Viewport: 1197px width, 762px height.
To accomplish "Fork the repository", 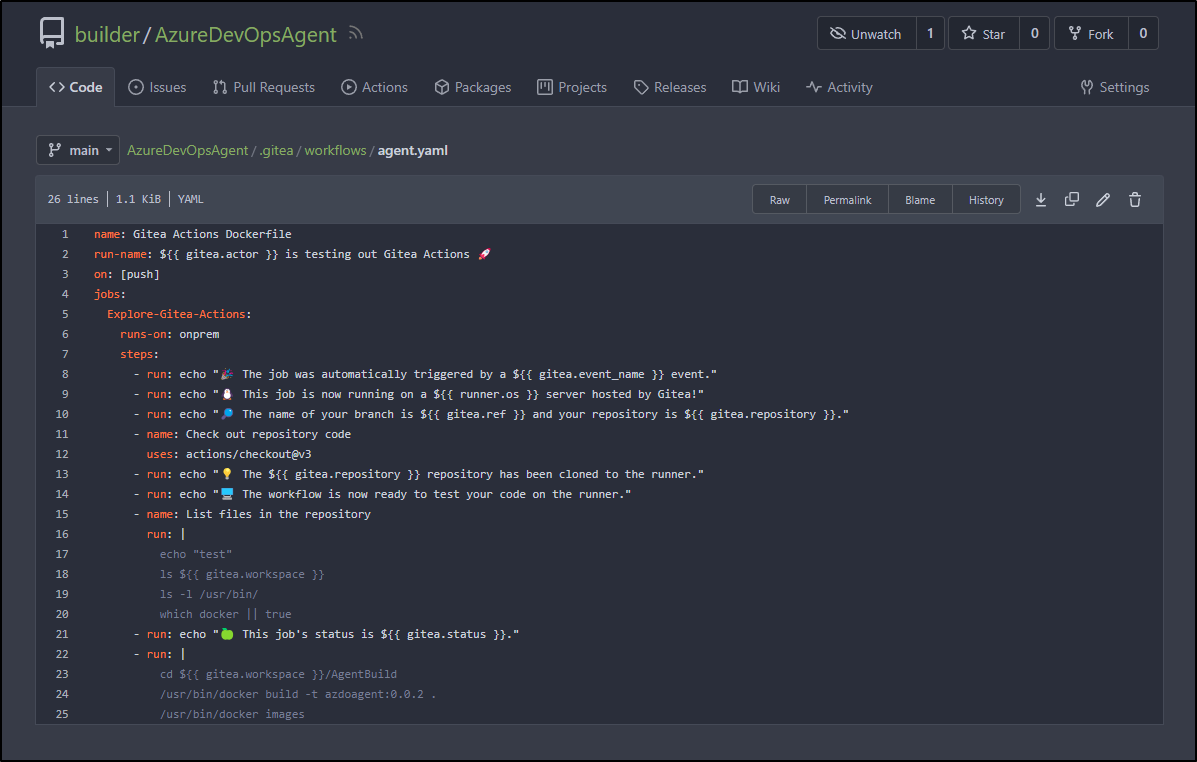I will pyautogui.click(x=1091, y=34).
